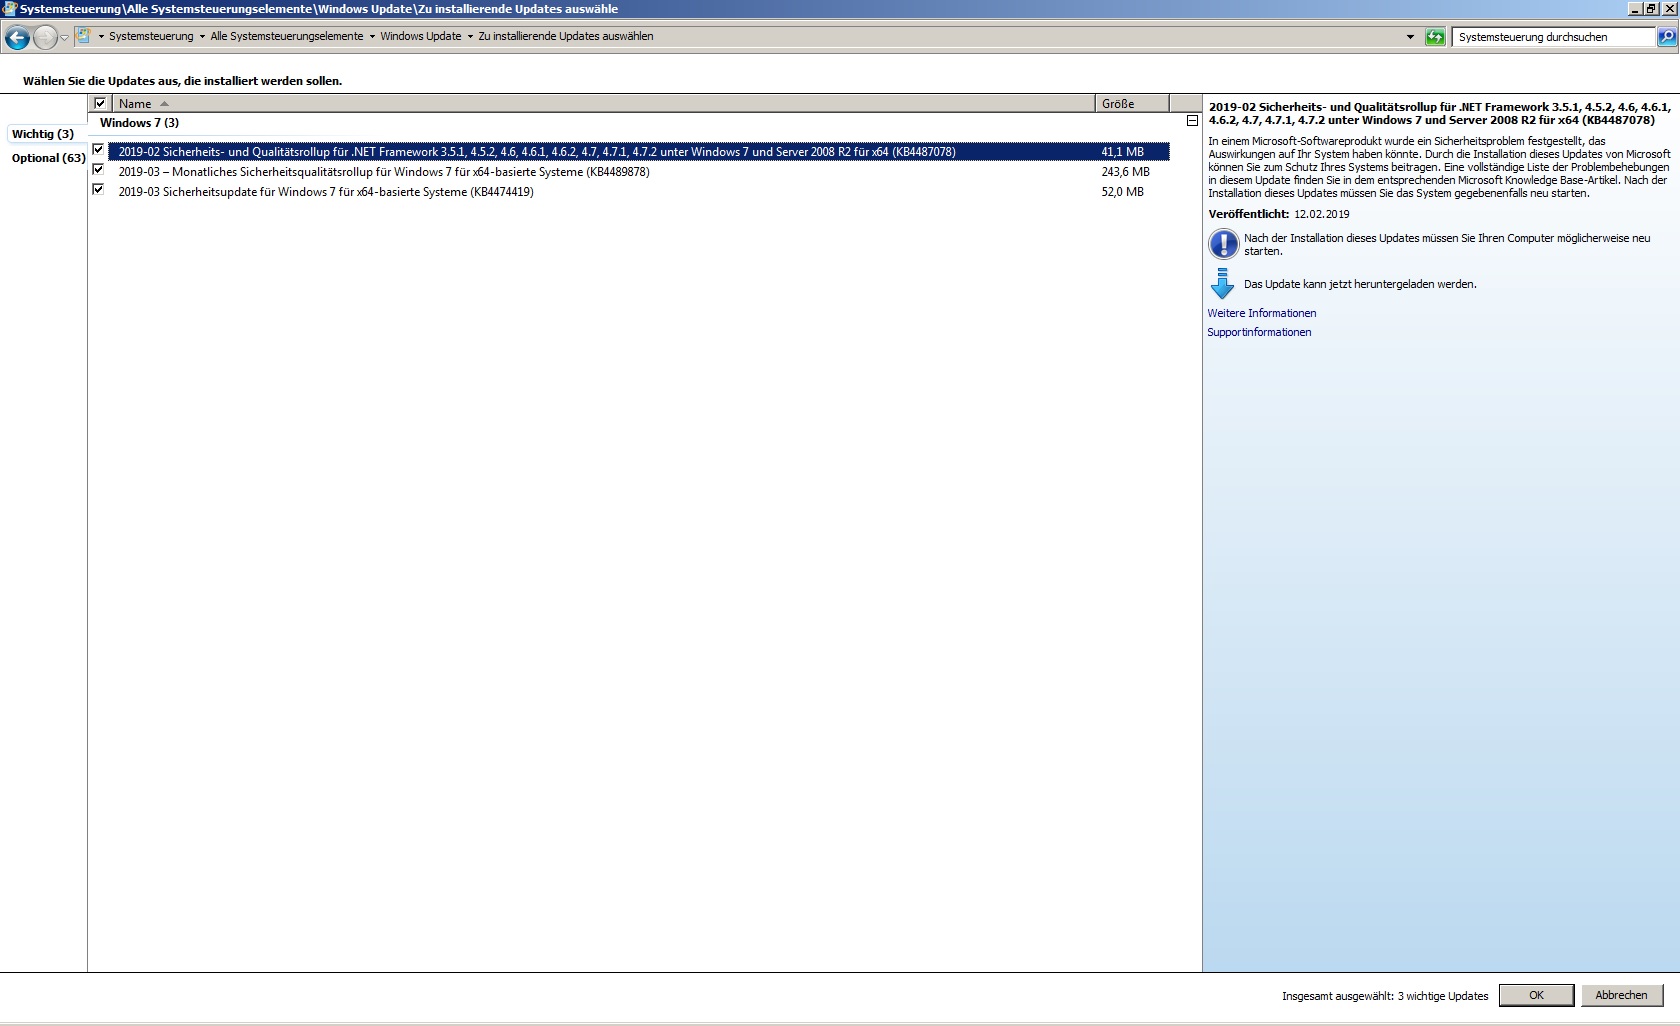Click 'Insgesamt ausgewählt: 3 wichtige Updates' text
The image size is (1680, 1026).
pos(1385,996)
